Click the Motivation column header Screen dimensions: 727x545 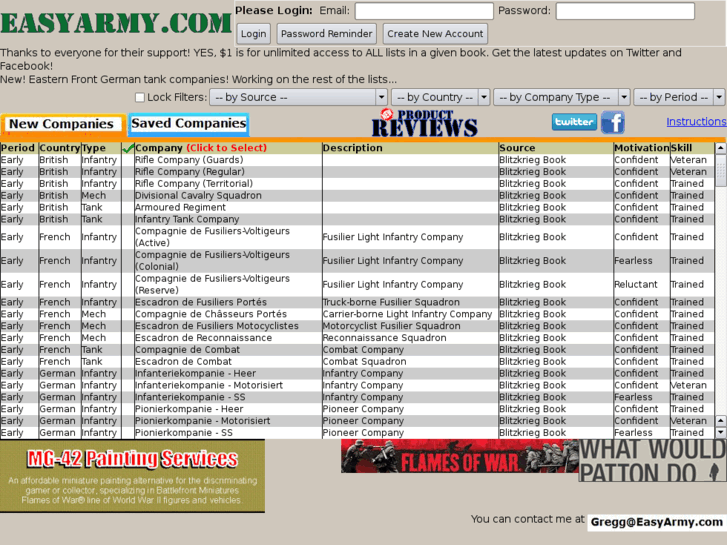click(x=642, y=148)
